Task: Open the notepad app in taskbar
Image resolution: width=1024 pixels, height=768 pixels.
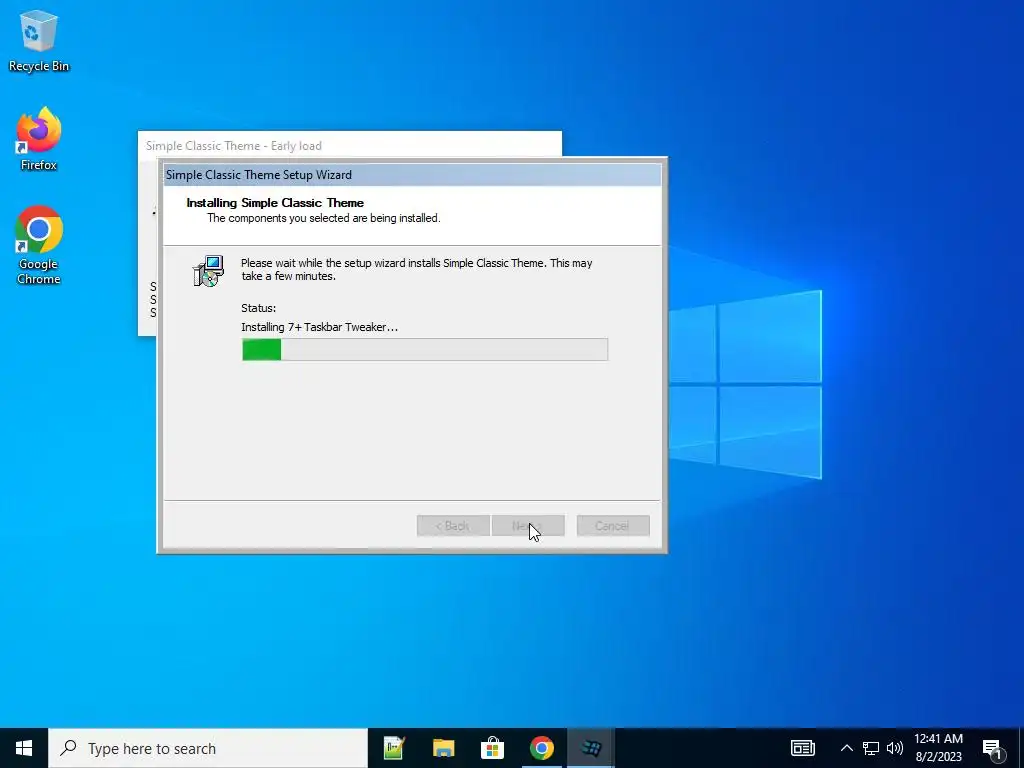Action: (x=394, y=748)
